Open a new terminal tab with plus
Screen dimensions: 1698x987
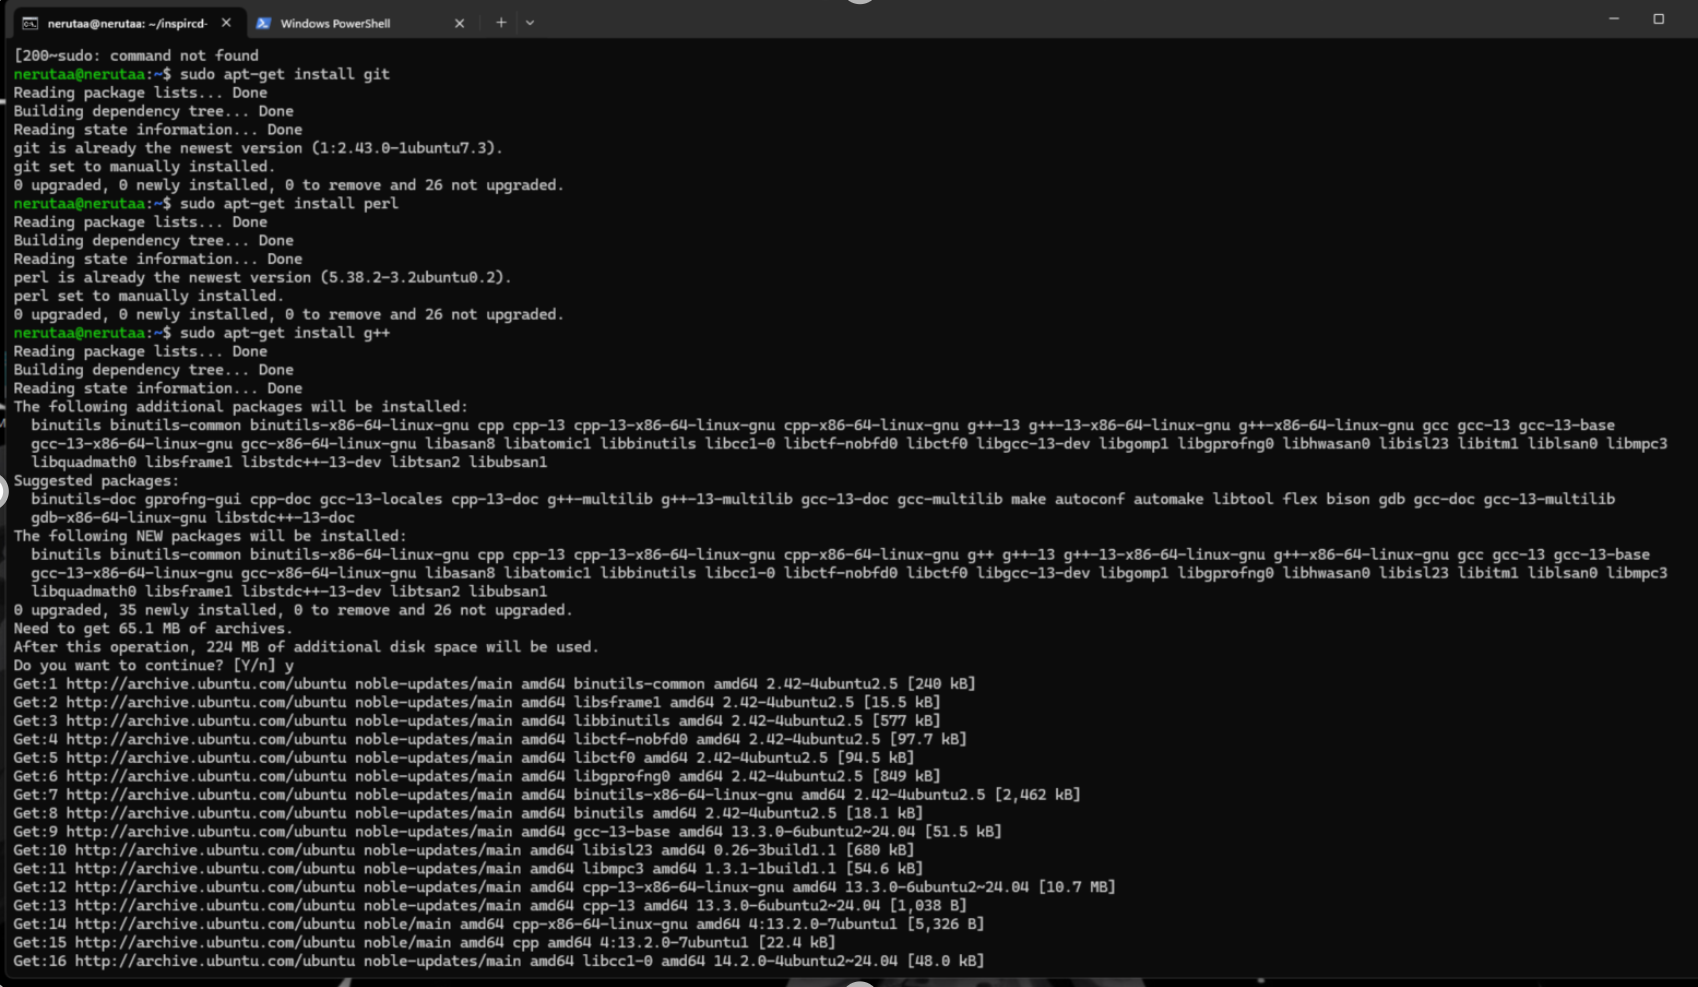pyautogui.click(x=501, y=22)
